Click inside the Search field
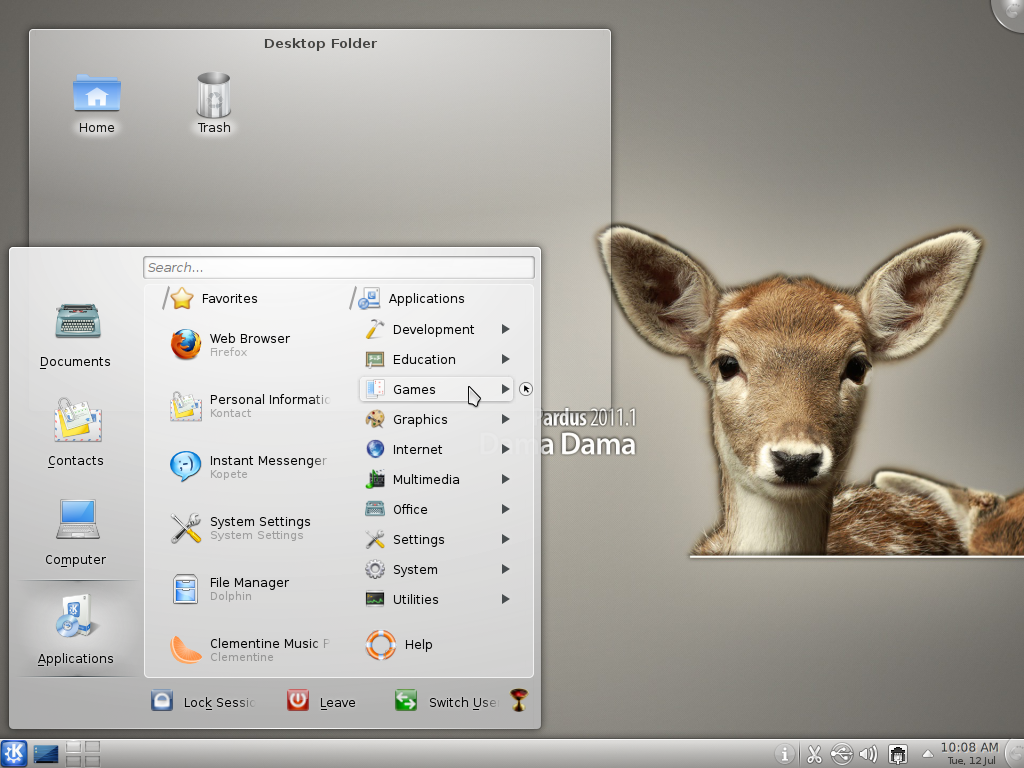Viewport: 1024px width, 768px height. pyautogui.click(x=338, y=267)
